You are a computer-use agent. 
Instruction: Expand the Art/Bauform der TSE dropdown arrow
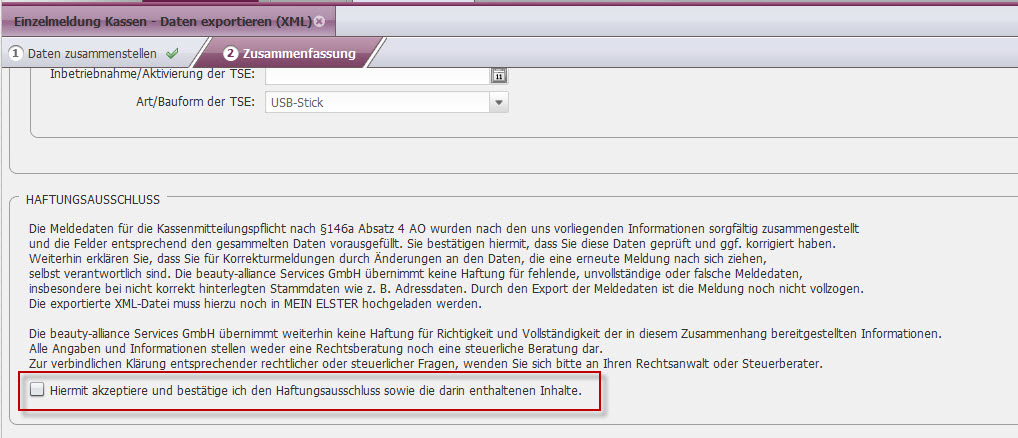[x=499, y=103]
